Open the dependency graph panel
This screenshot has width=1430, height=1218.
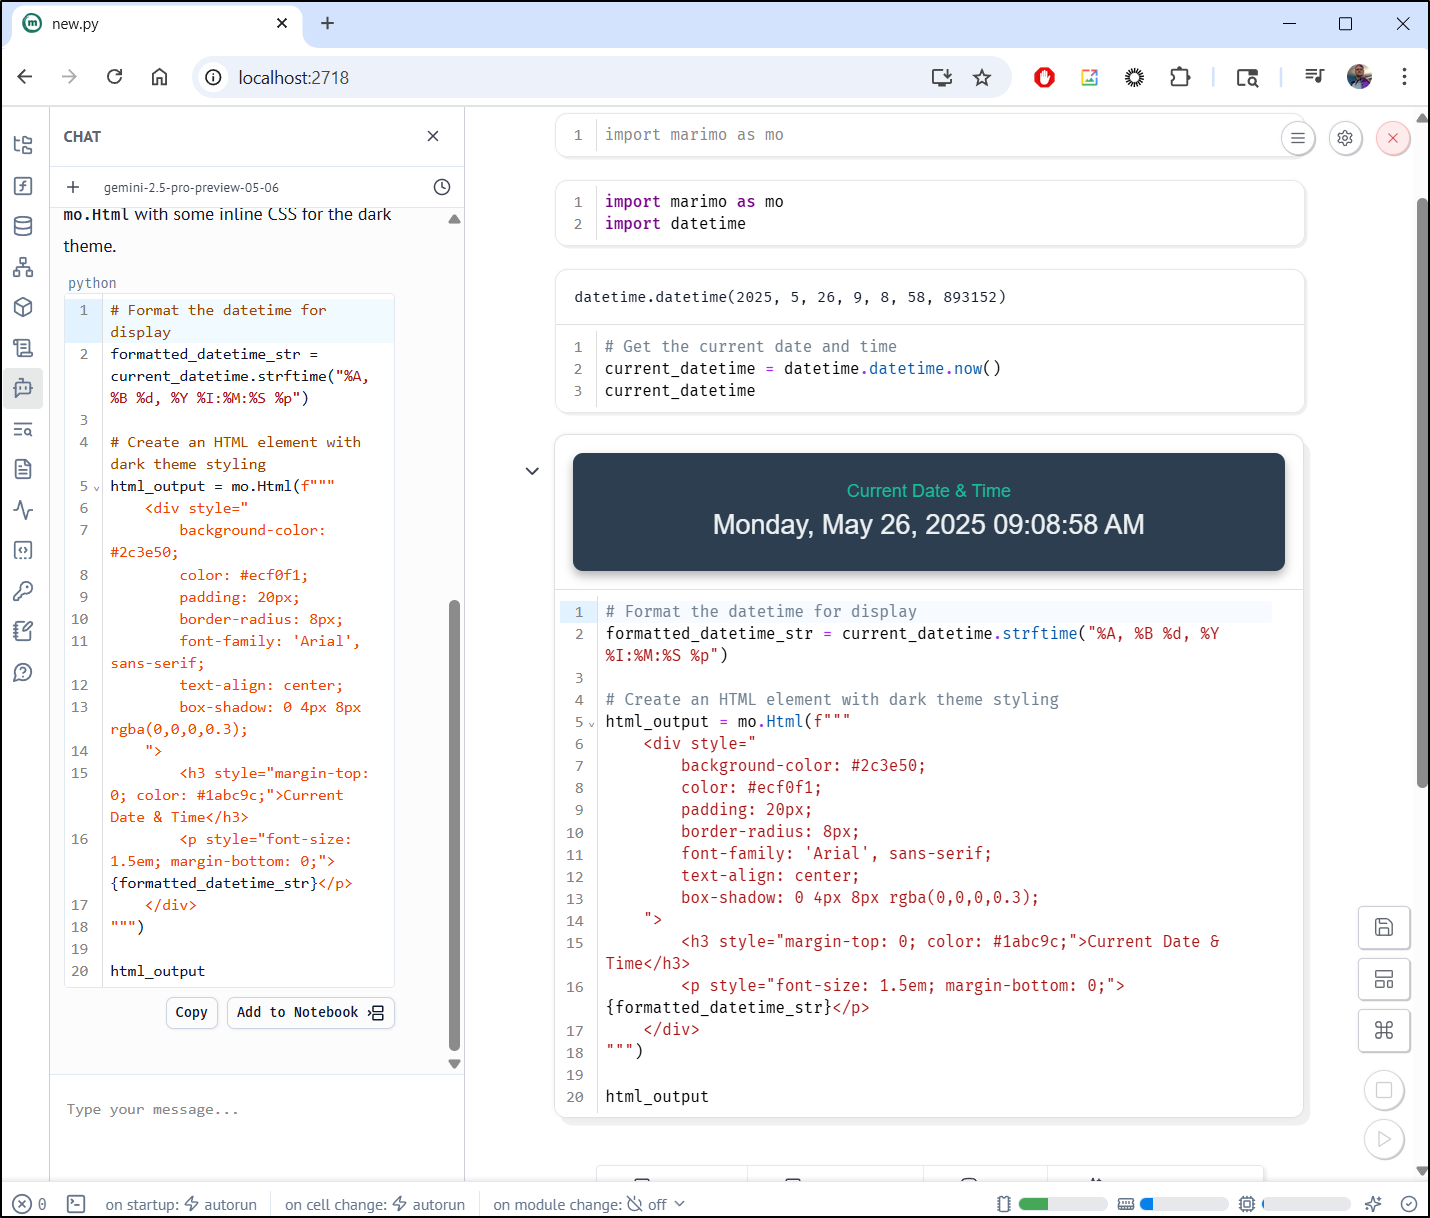coord(23,267)
